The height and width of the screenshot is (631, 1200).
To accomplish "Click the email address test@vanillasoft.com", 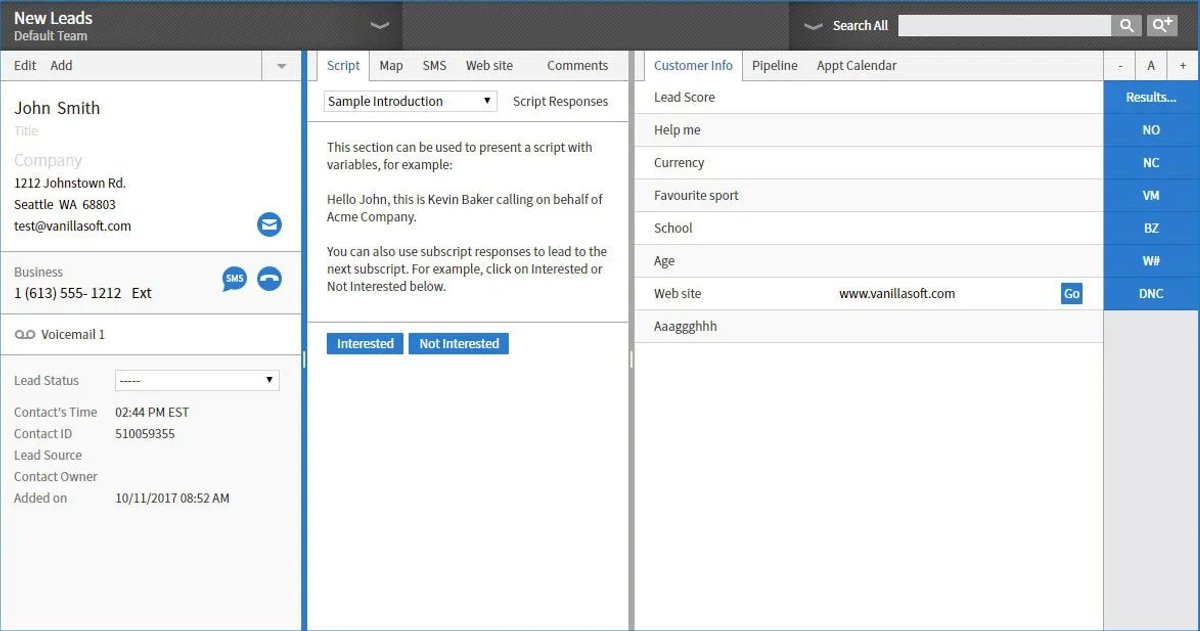I will pos(72,226).
